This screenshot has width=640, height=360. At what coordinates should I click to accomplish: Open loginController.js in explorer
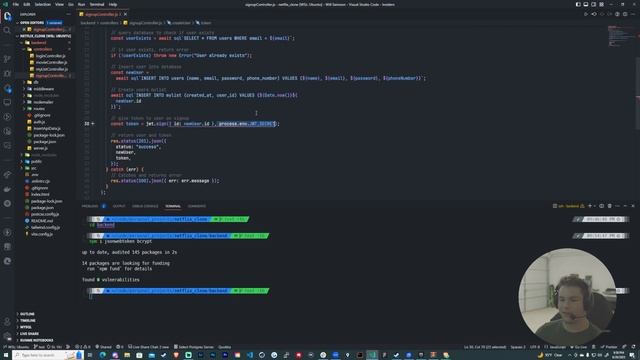coord(51,56)
